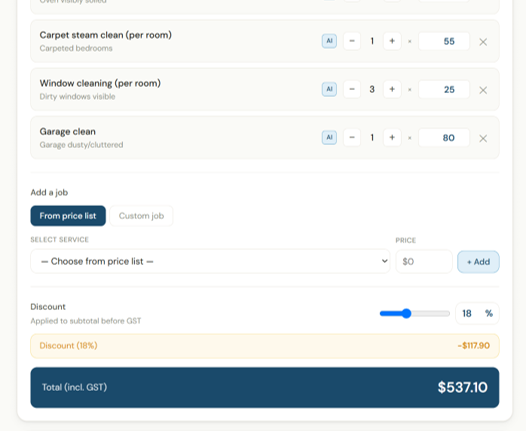Click Carpeted bedrooms note
This screenshot has width=526, height=431.
76,48
